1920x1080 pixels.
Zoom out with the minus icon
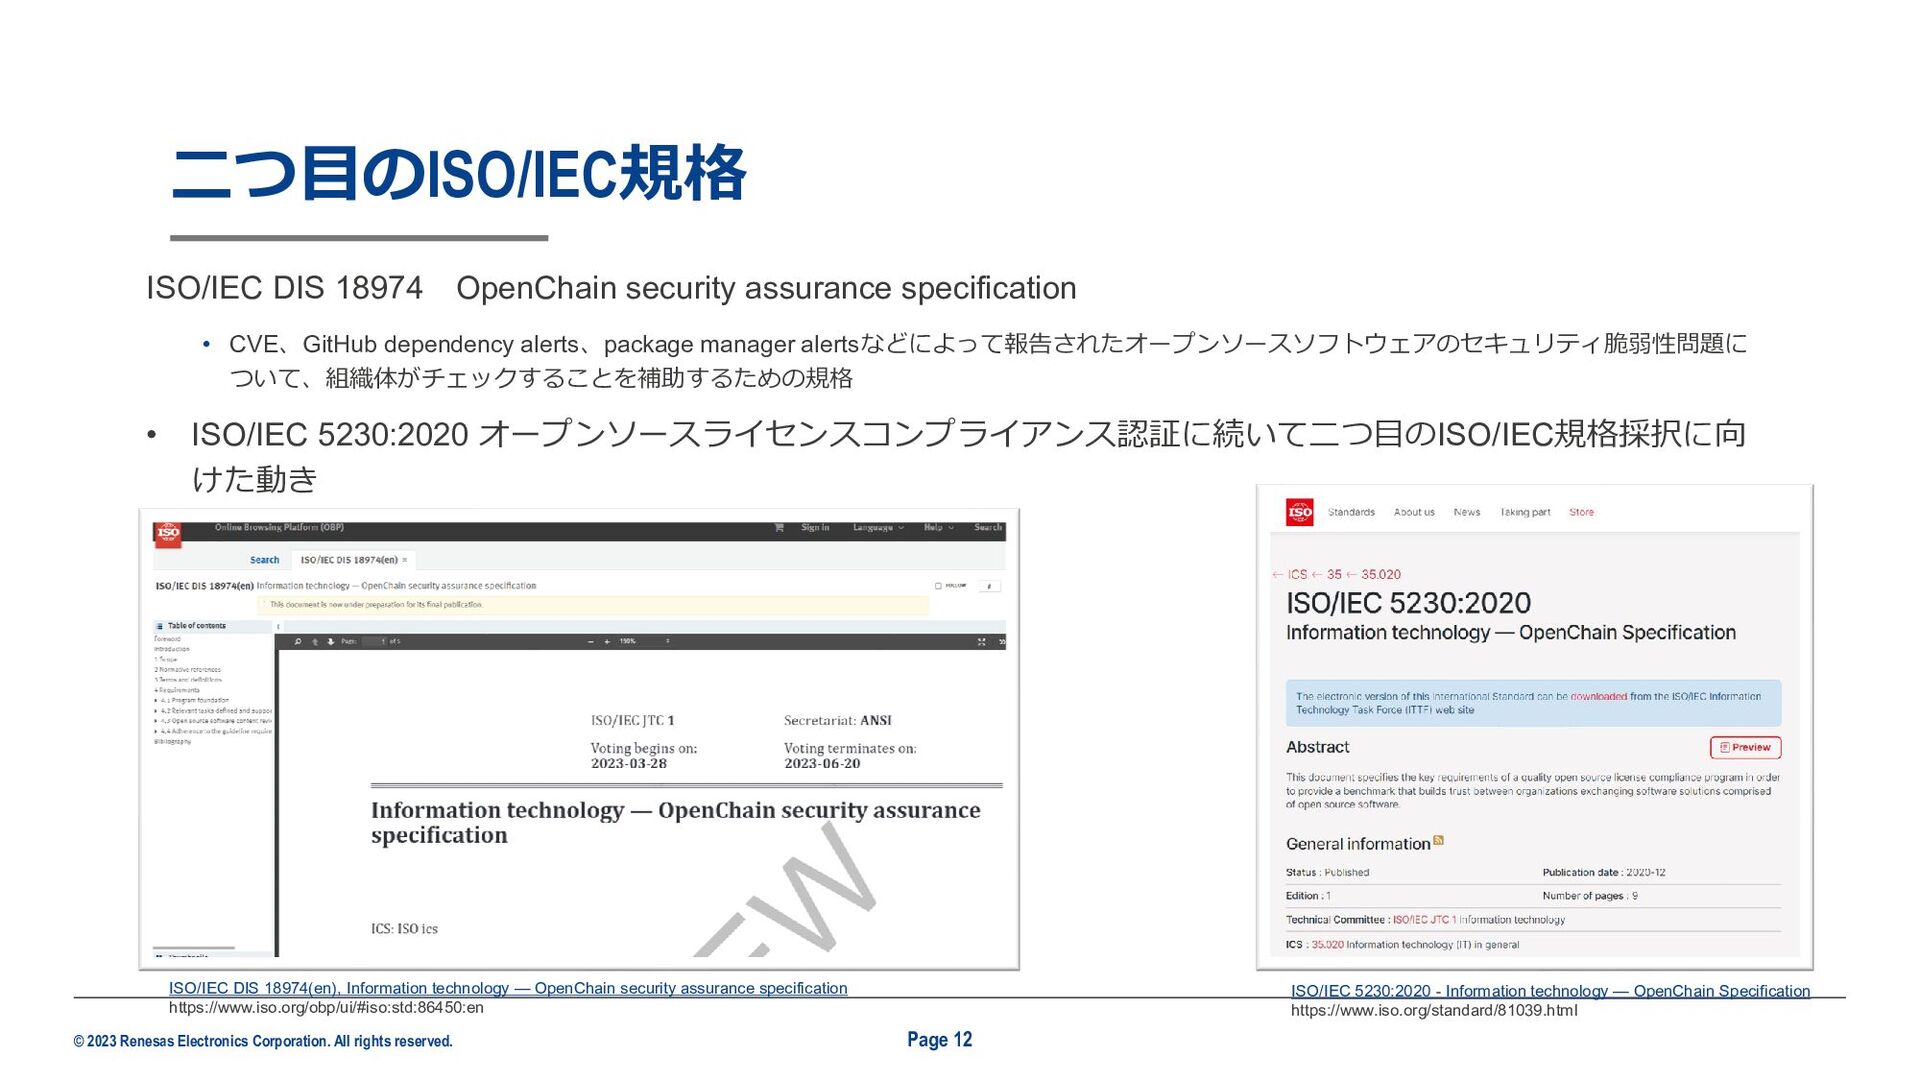pyautogui.click(x=591, y=642)
